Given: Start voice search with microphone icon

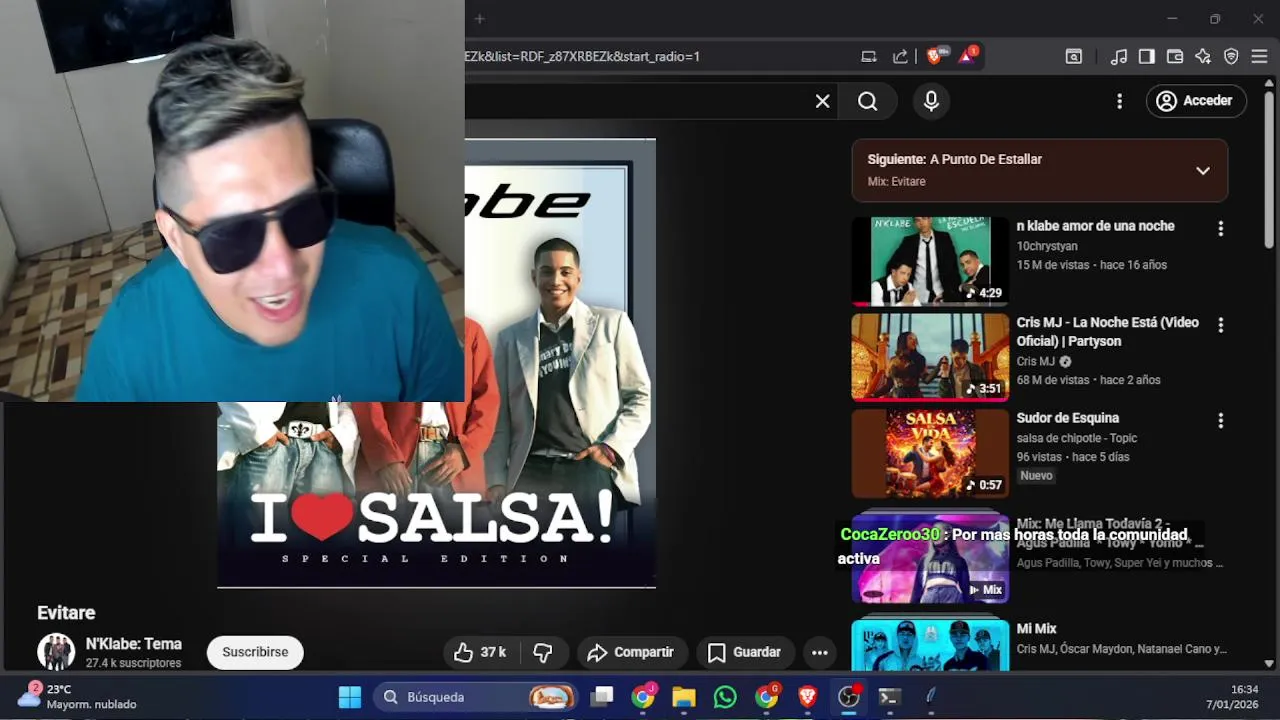Looking at the screenshot, I should (931, 101).
